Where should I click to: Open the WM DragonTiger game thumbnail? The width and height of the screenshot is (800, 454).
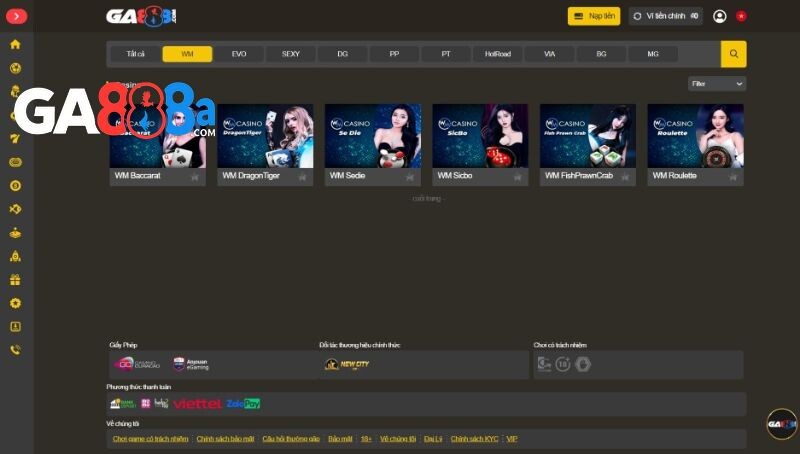tap(265, 136)
